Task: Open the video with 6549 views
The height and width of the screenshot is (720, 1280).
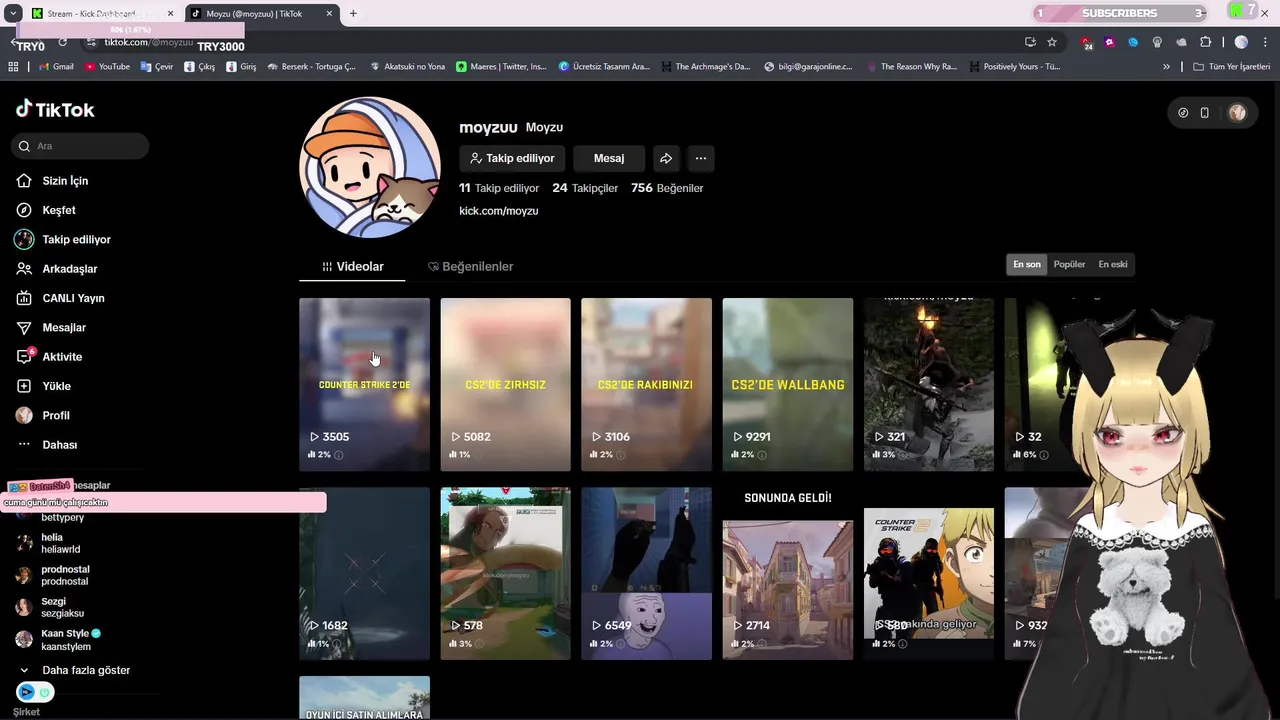Action: (646, 573)
